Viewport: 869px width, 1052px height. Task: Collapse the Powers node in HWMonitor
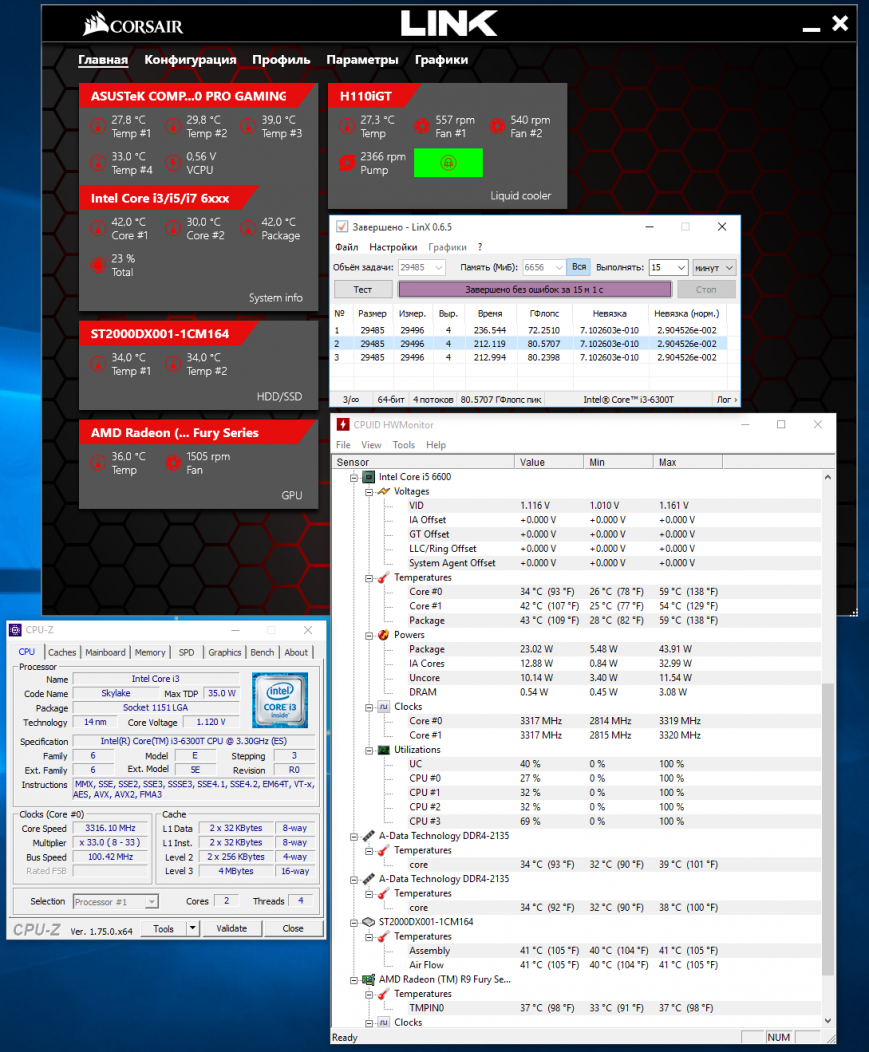[369, 635]
